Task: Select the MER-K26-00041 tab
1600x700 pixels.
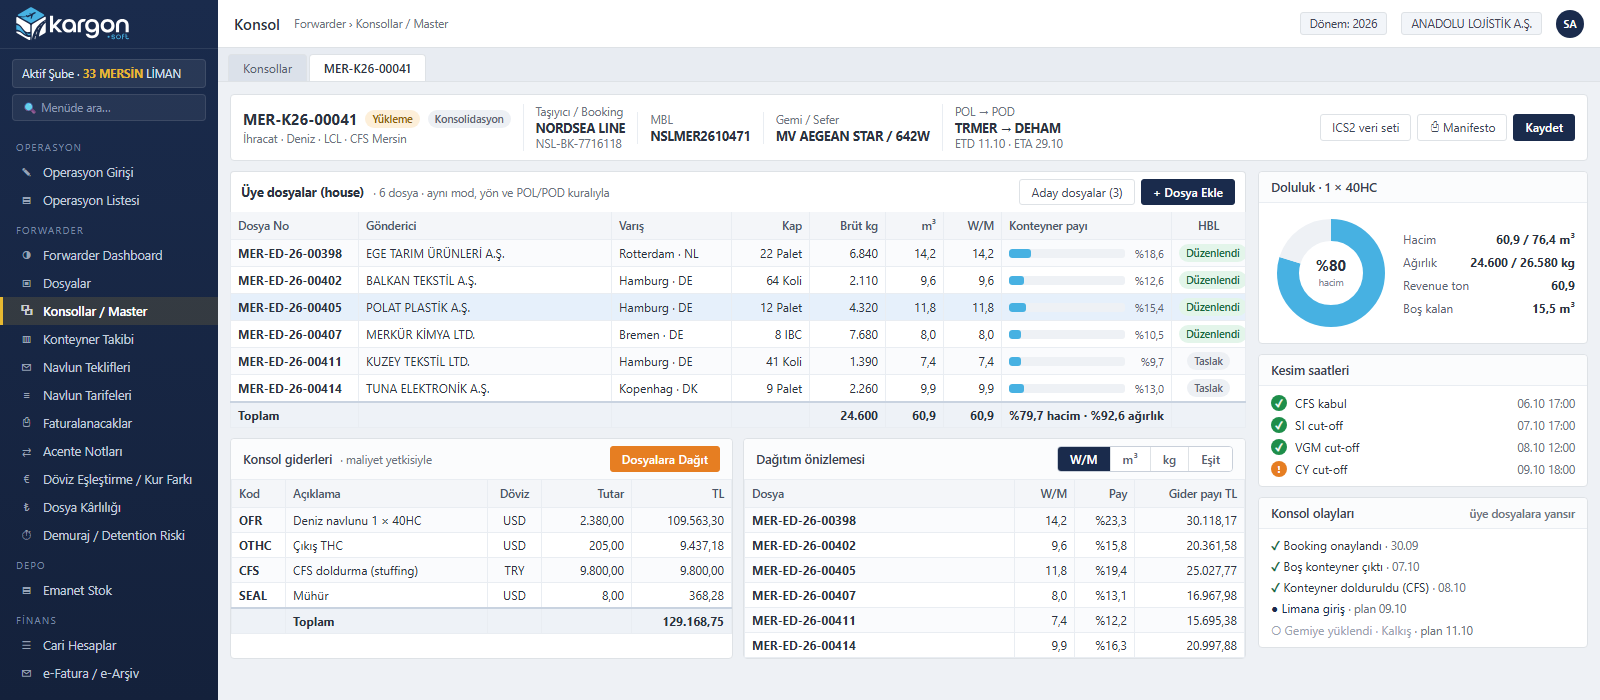Action: point(367,69)
